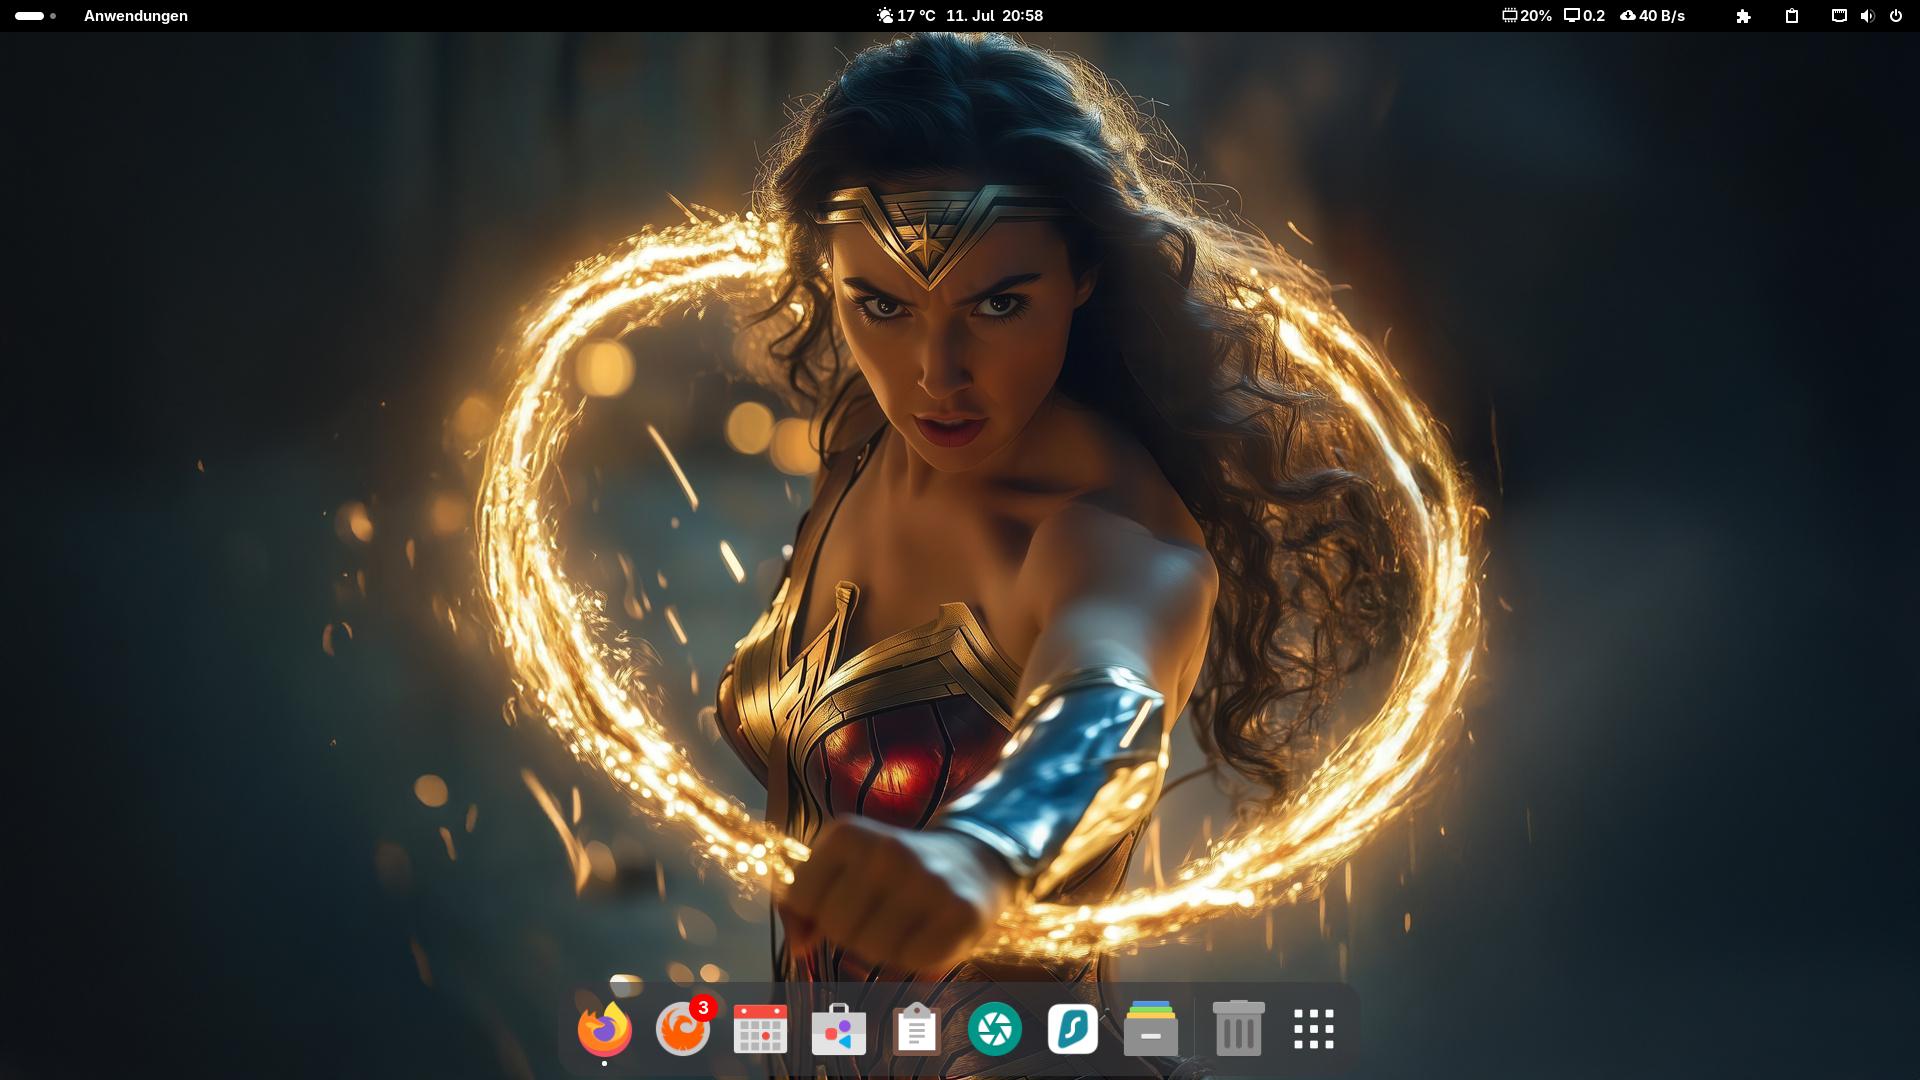This screenshot has width=1920, height=1080.
Task: Open Firefox from the dock
Action: coord(604,1029)
